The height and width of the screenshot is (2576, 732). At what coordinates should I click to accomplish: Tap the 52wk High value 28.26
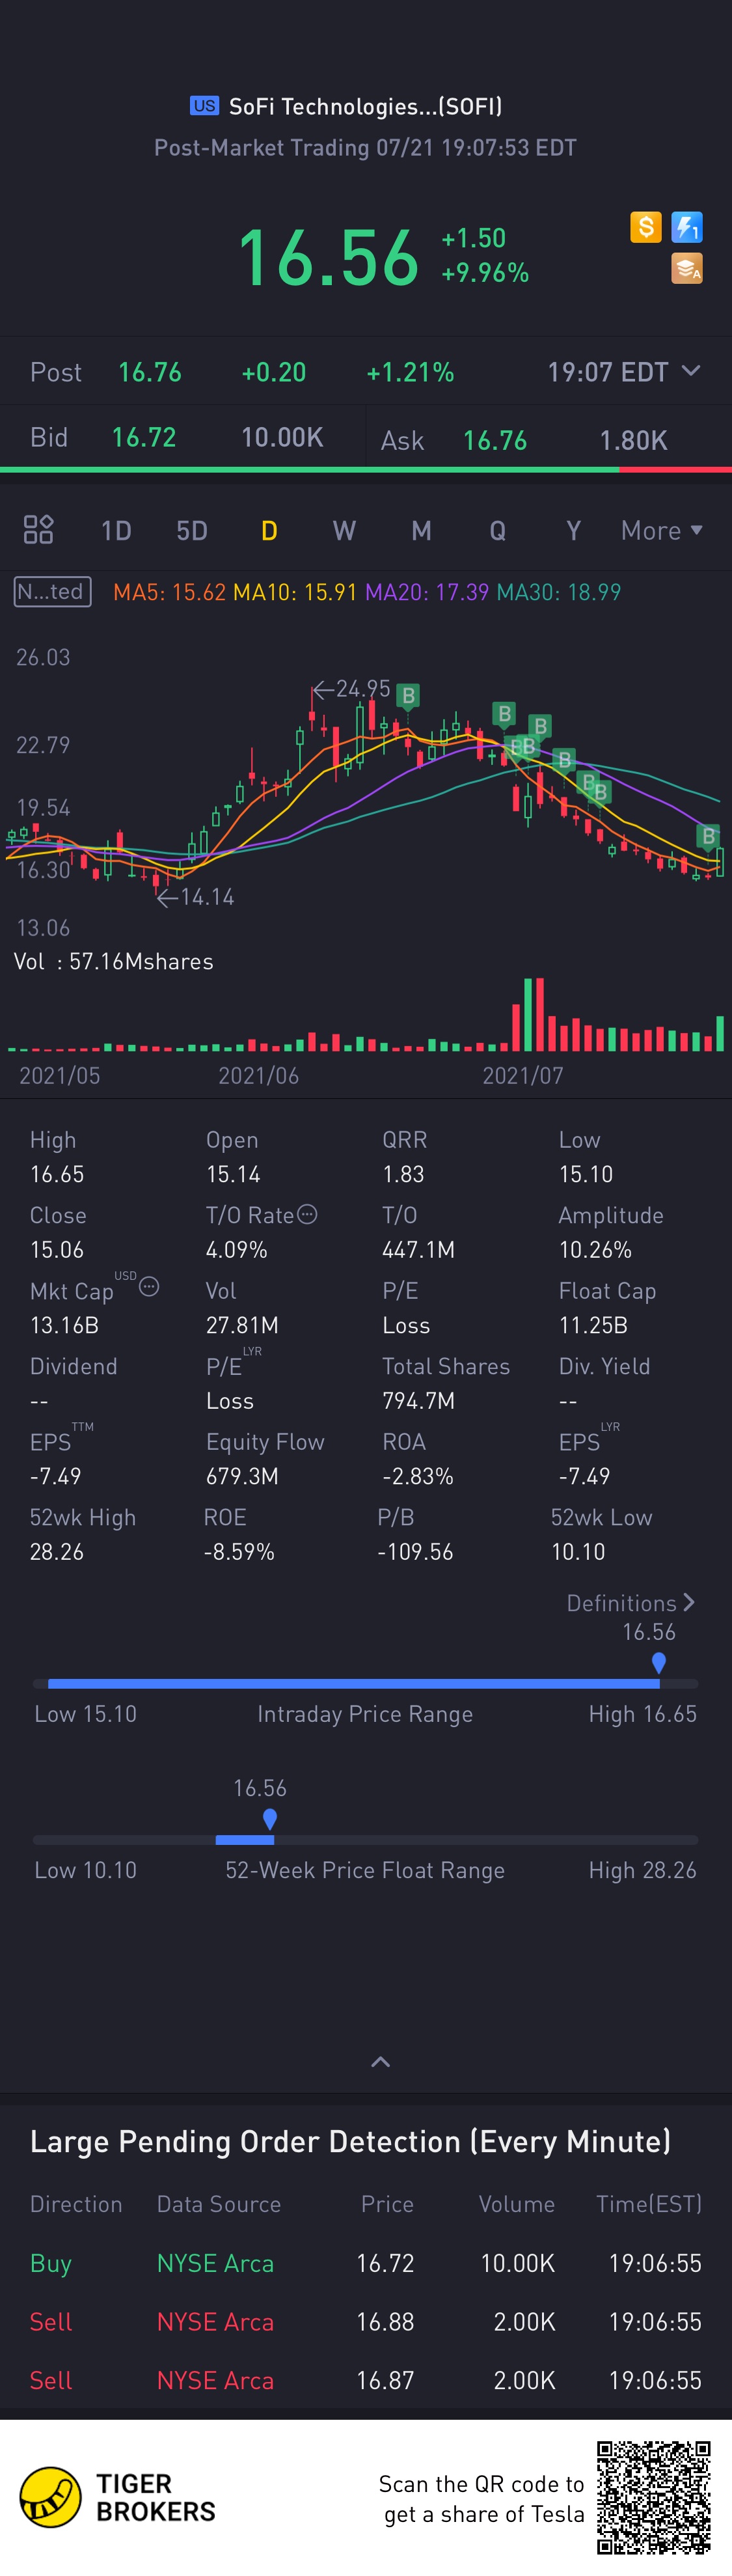[x=57, y=1551]
